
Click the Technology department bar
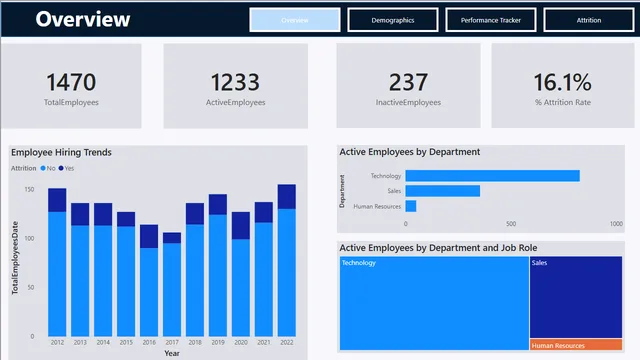pyautogui.click(x=492, y=176)
